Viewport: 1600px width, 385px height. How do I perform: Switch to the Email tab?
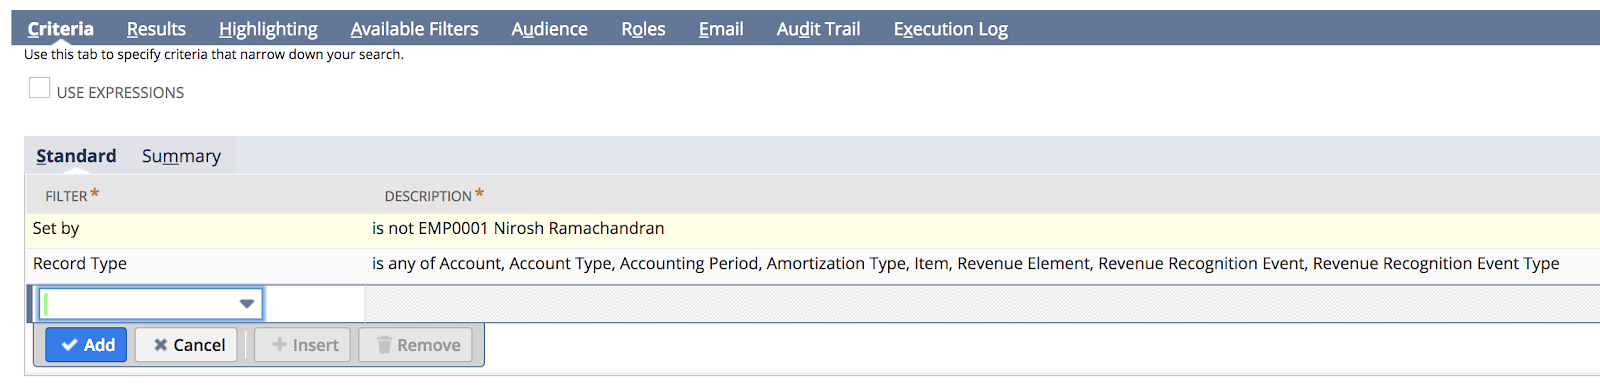(721, 29)
